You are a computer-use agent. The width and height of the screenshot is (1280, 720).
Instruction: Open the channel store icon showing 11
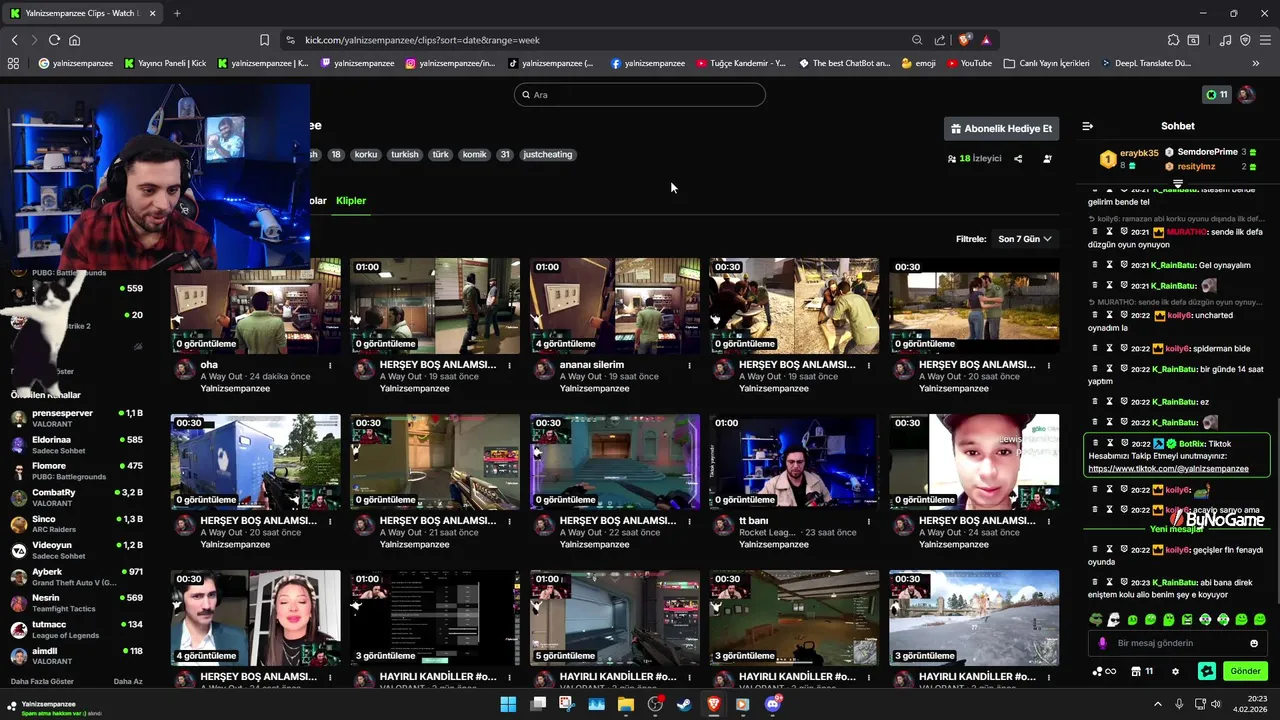1142,671
